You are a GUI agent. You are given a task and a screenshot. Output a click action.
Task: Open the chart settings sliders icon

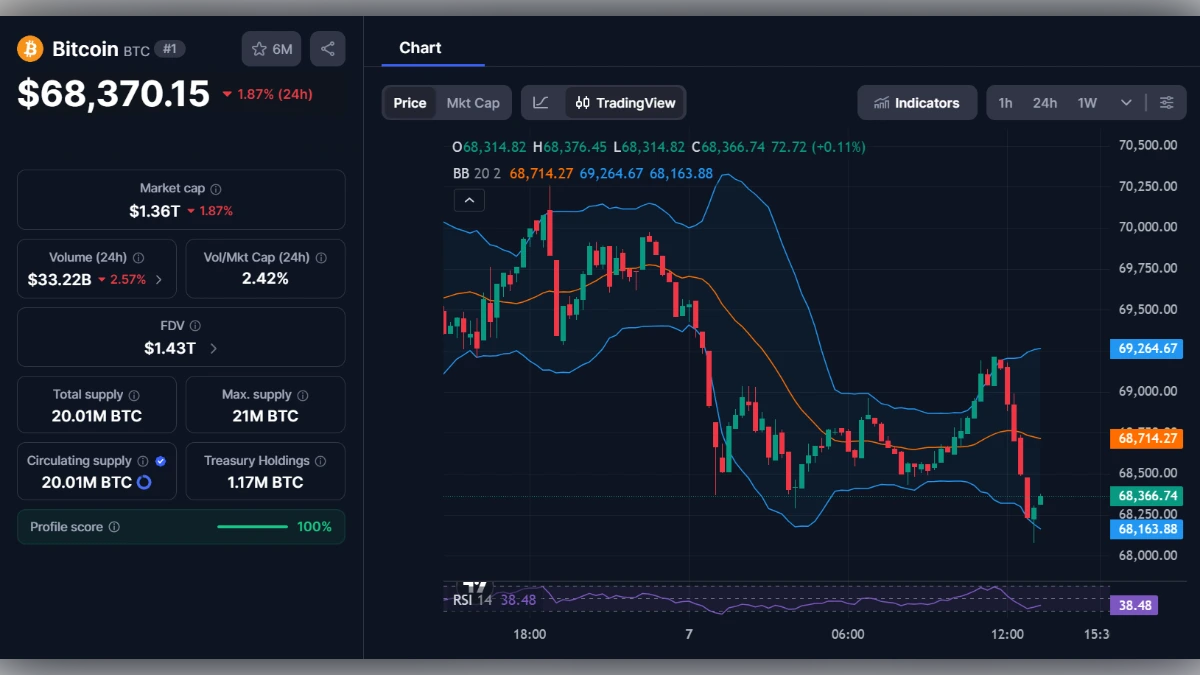(1167, 102)
